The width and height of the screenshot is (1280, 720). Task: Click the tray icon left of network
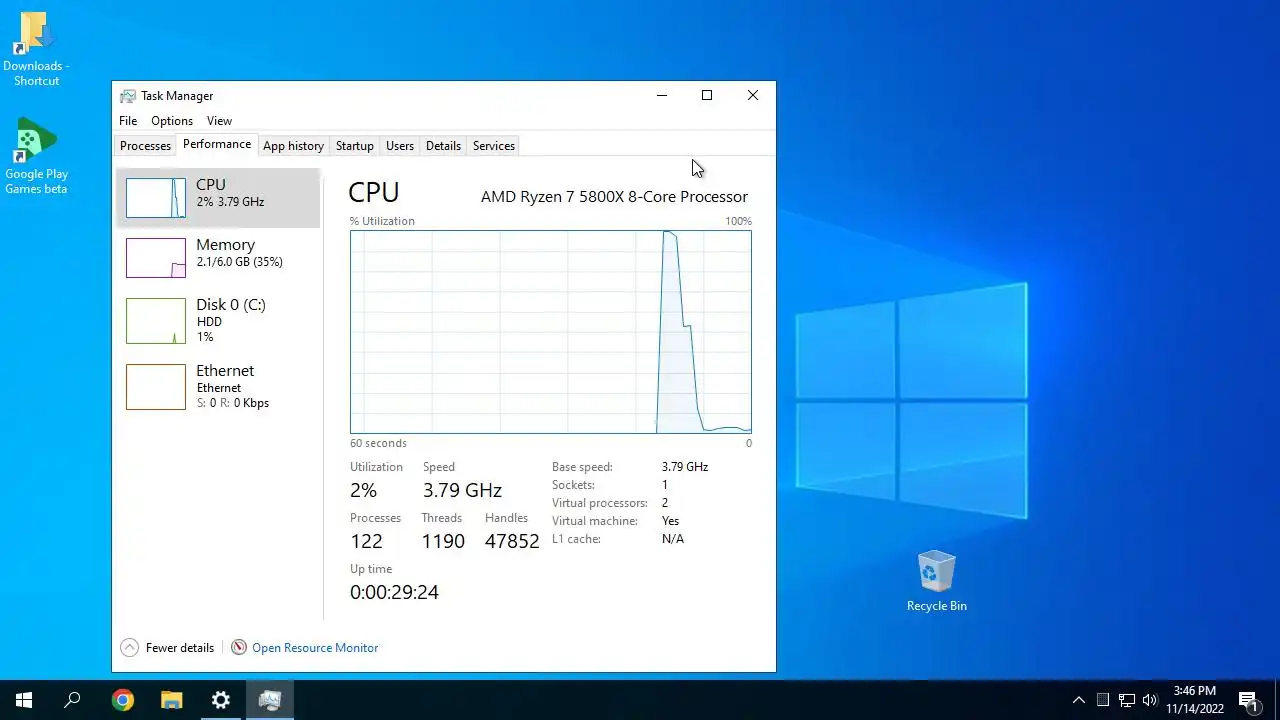pos(1103,700)
